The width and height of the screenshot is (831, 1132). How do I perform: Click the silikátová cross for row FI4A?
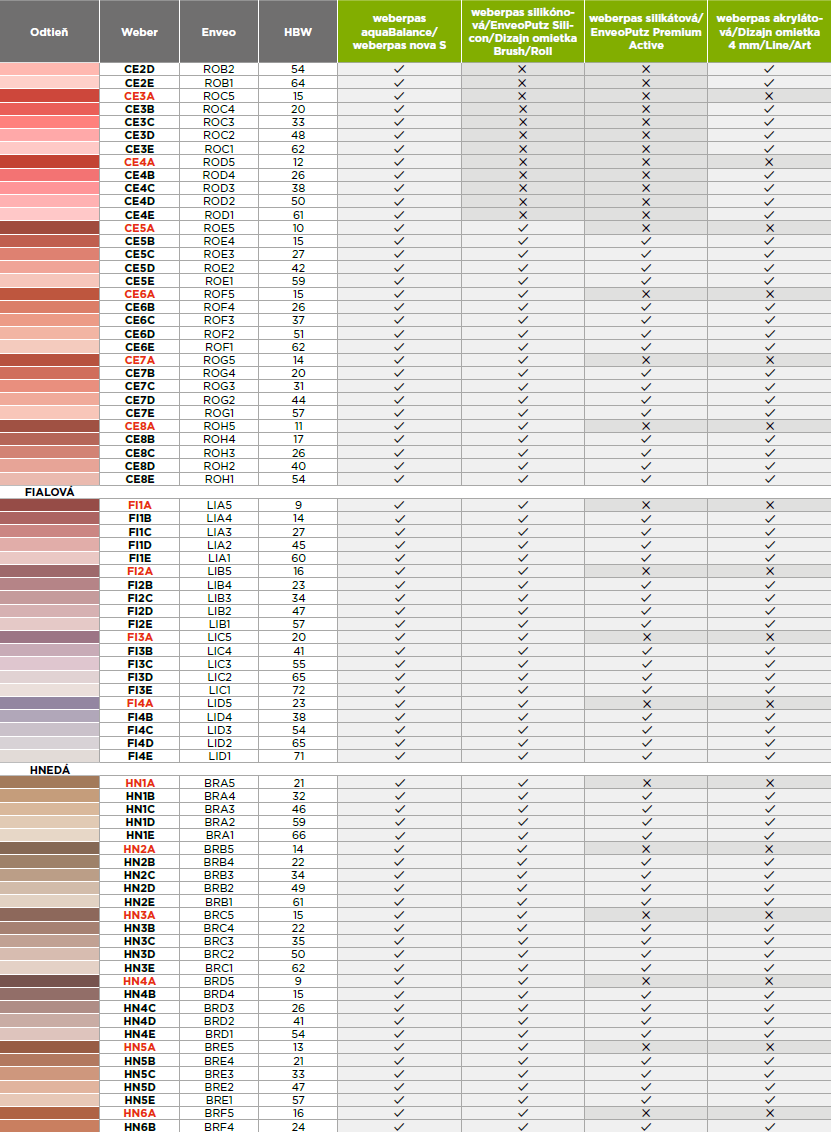tap(646, 703)
